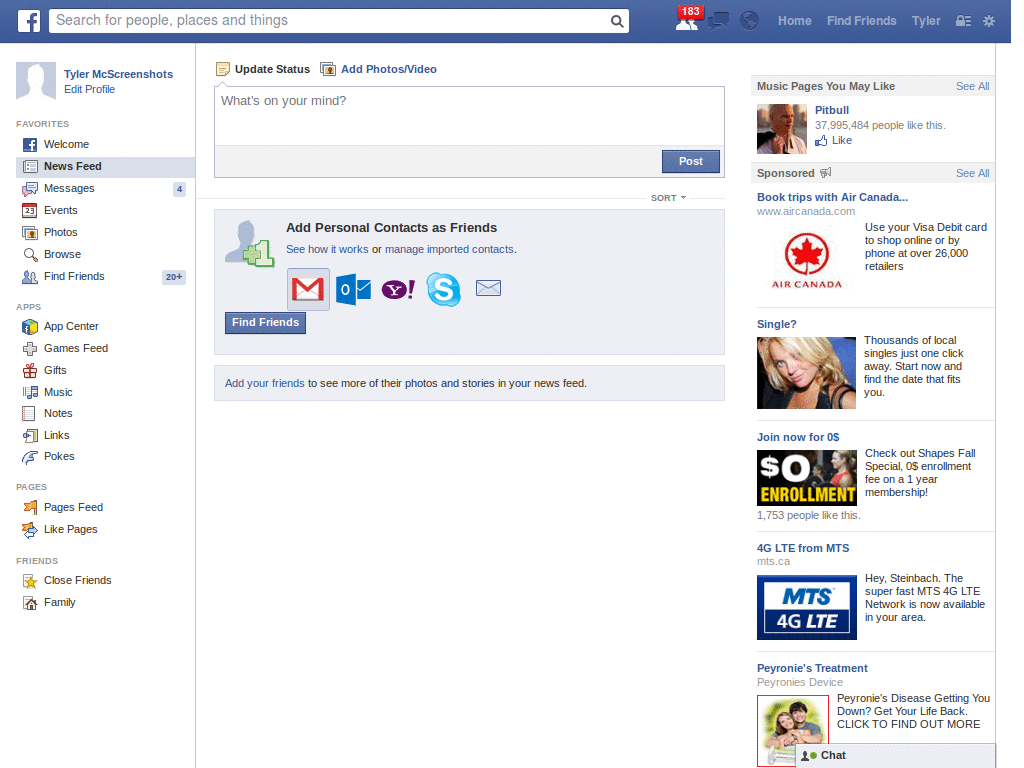Open the Chat bar

click(x=895, y=756)
